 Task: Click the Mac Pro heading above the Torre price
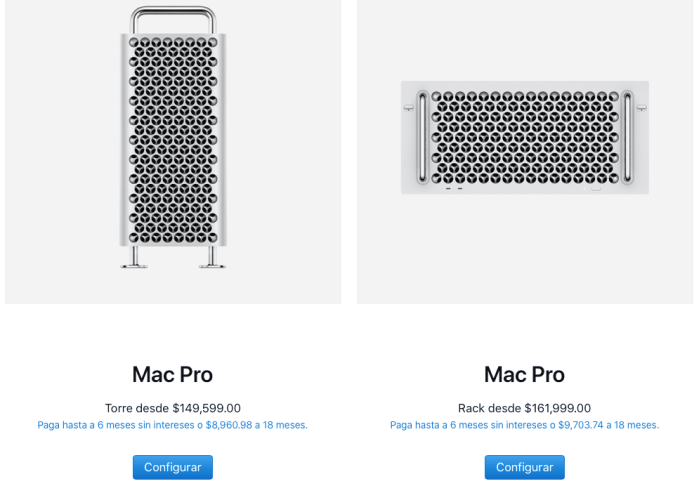[173, 375]
